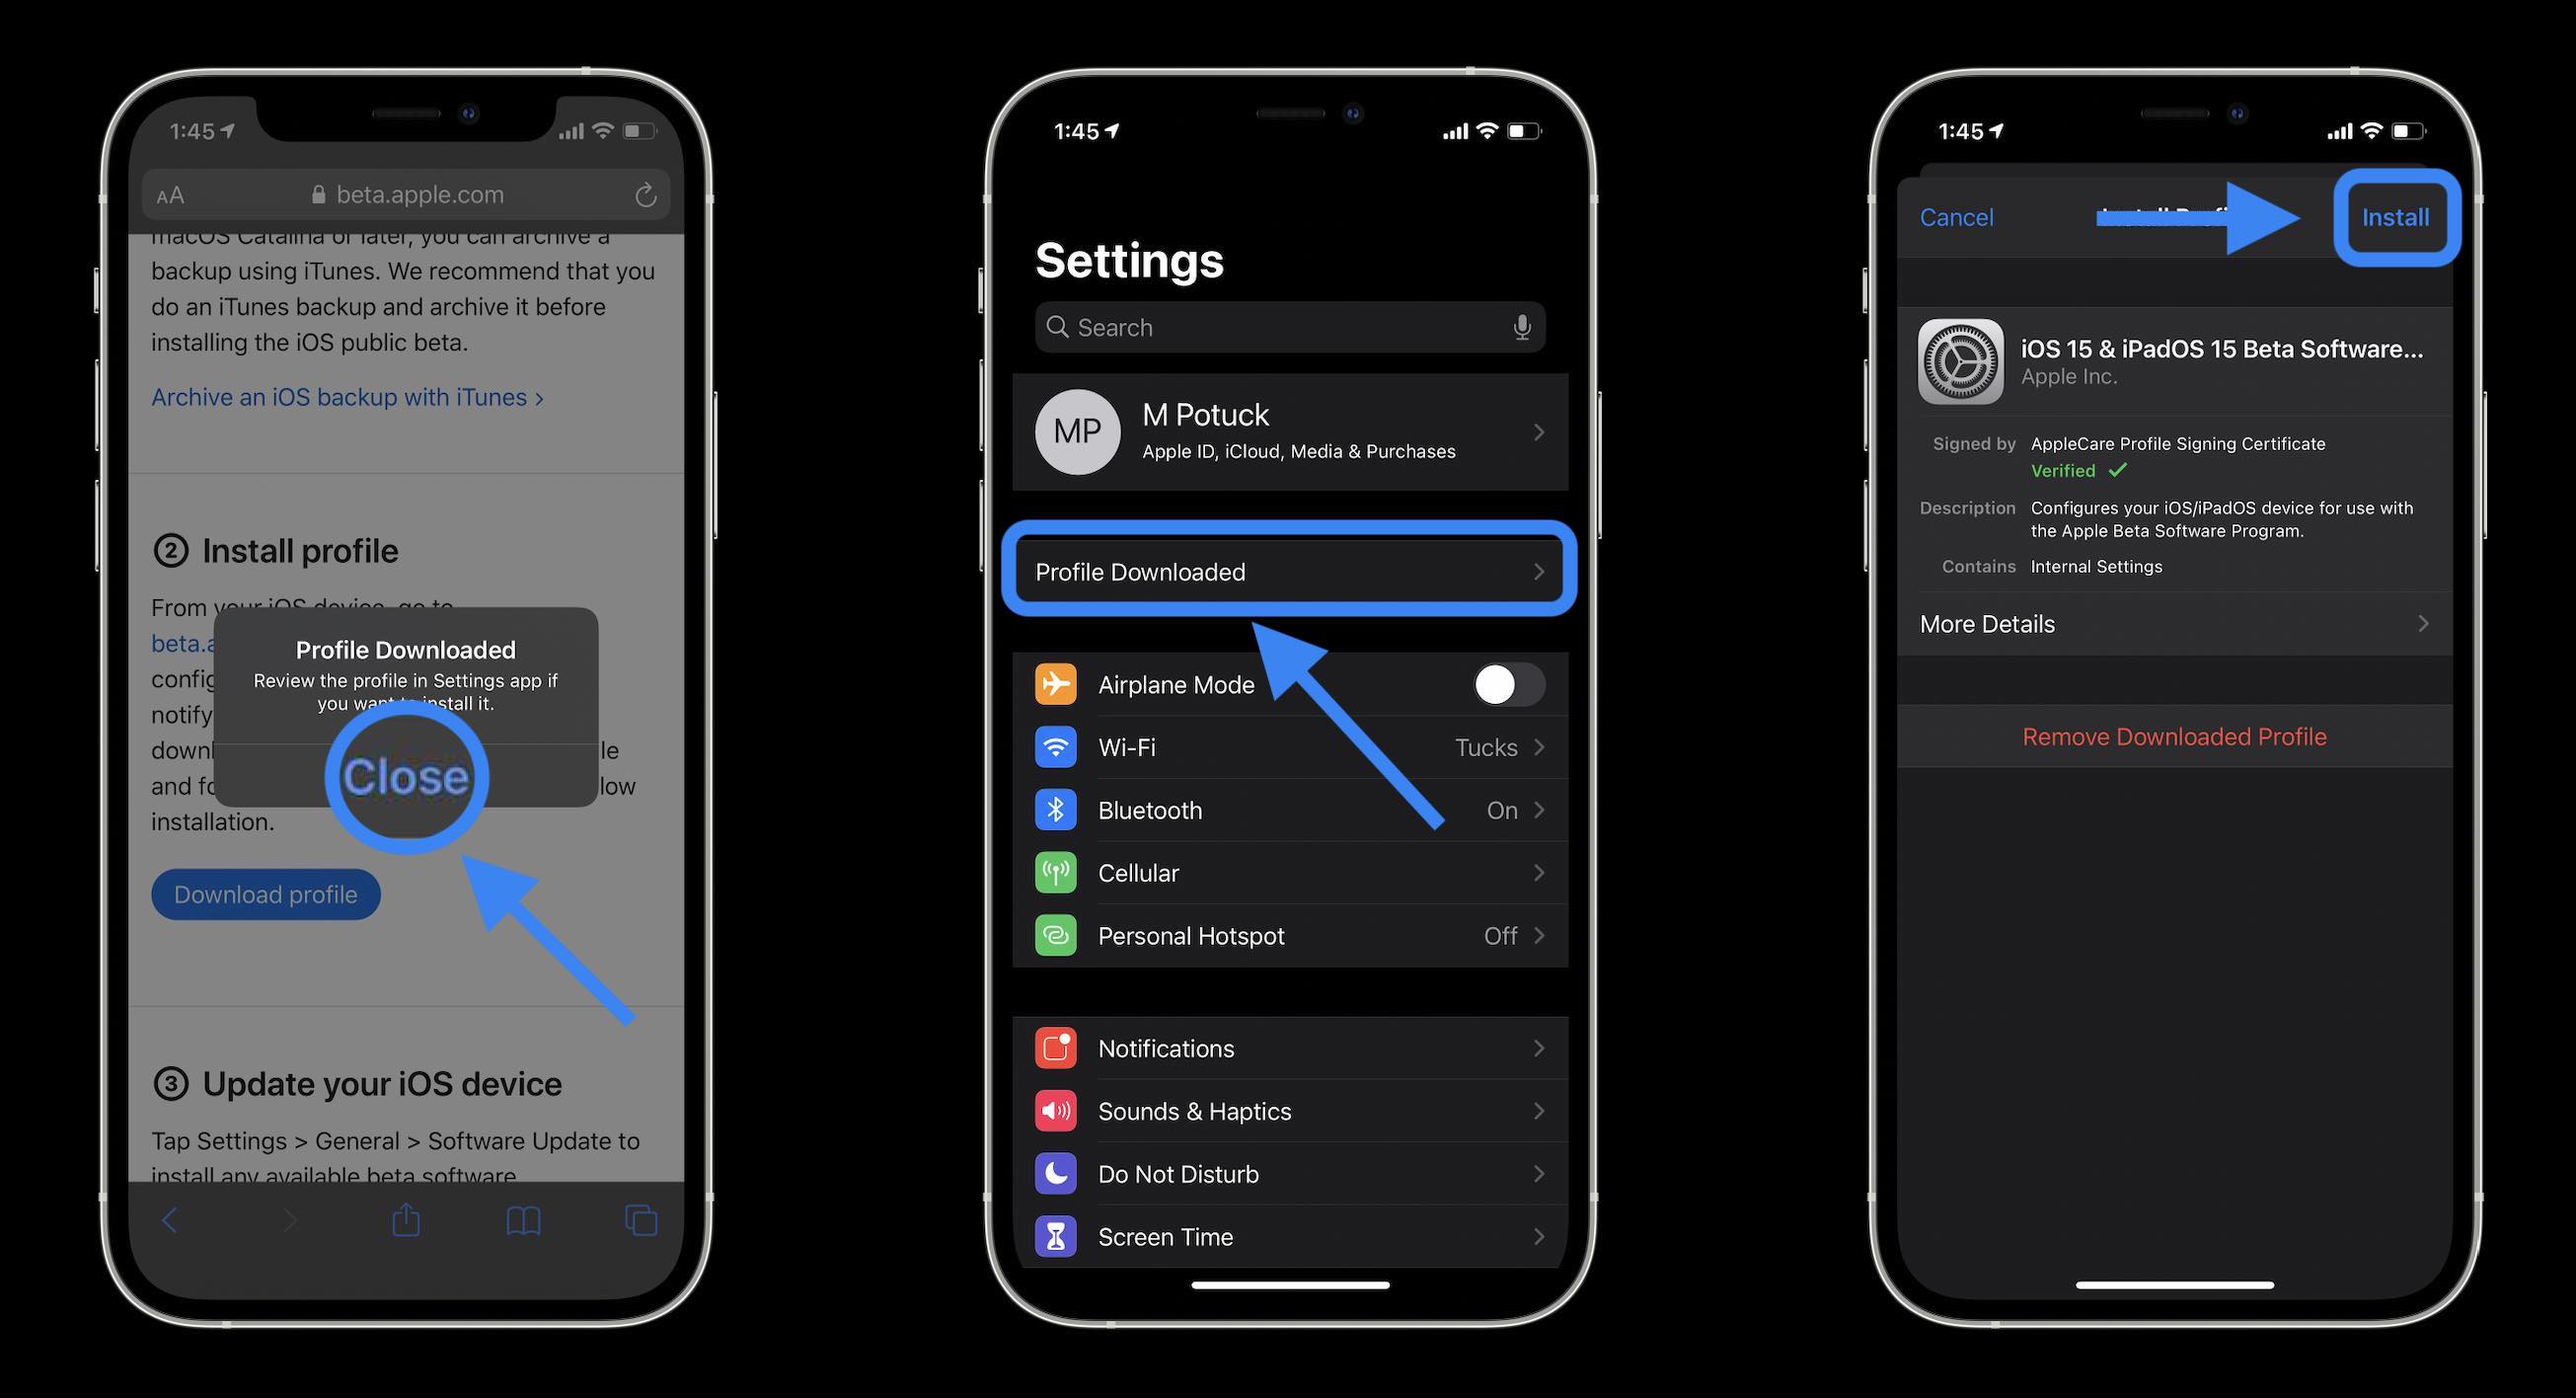Tap the Screen Time icon
The width and height of the screenshot is (2576, 1398).
coord(1057,1236)
